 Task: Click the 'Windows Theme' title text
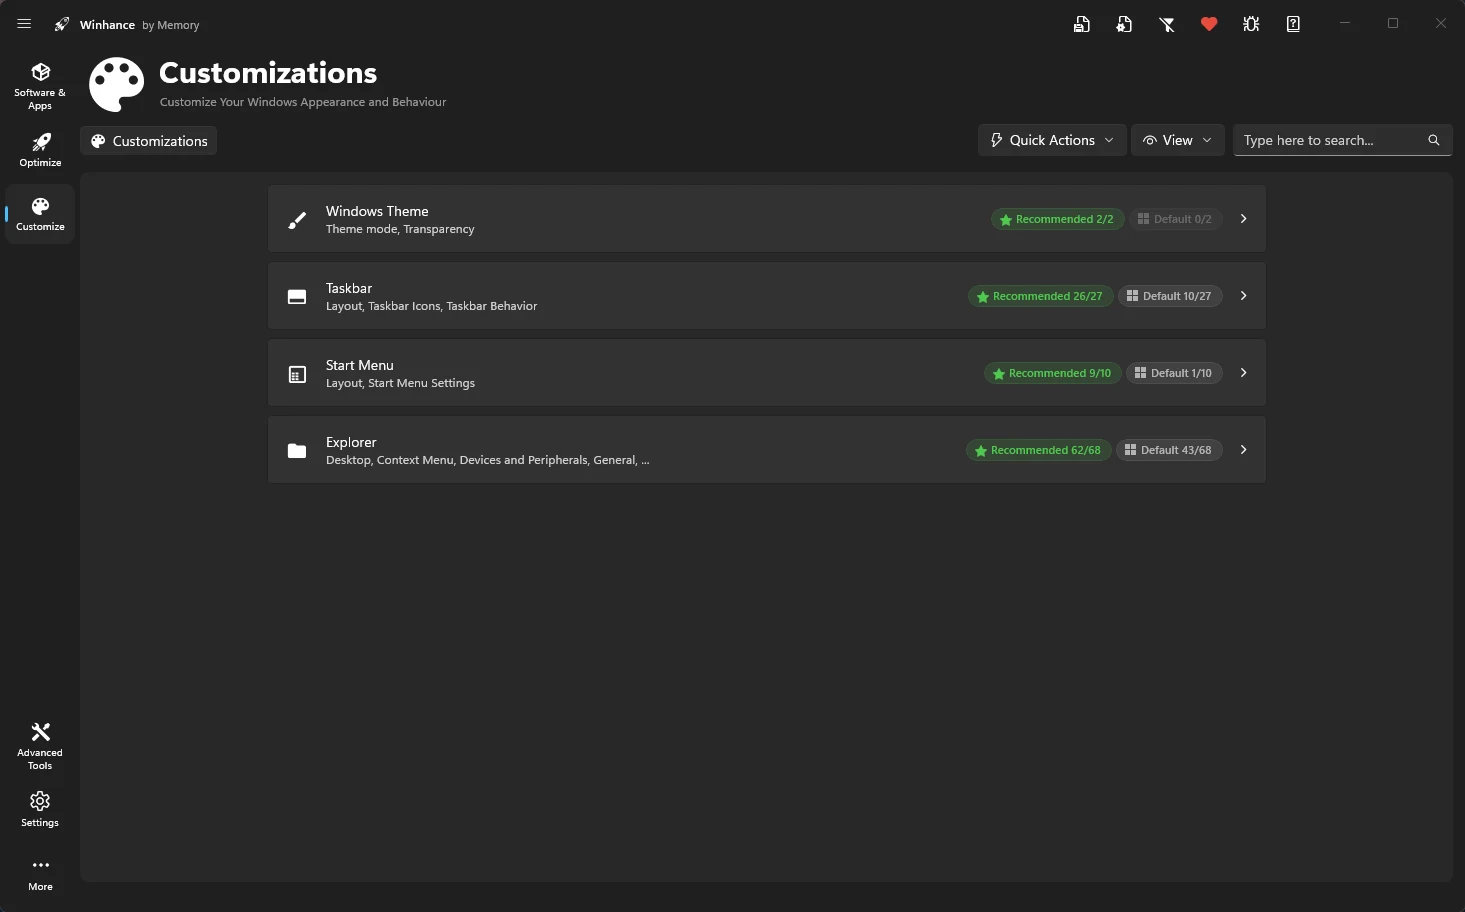377,211
